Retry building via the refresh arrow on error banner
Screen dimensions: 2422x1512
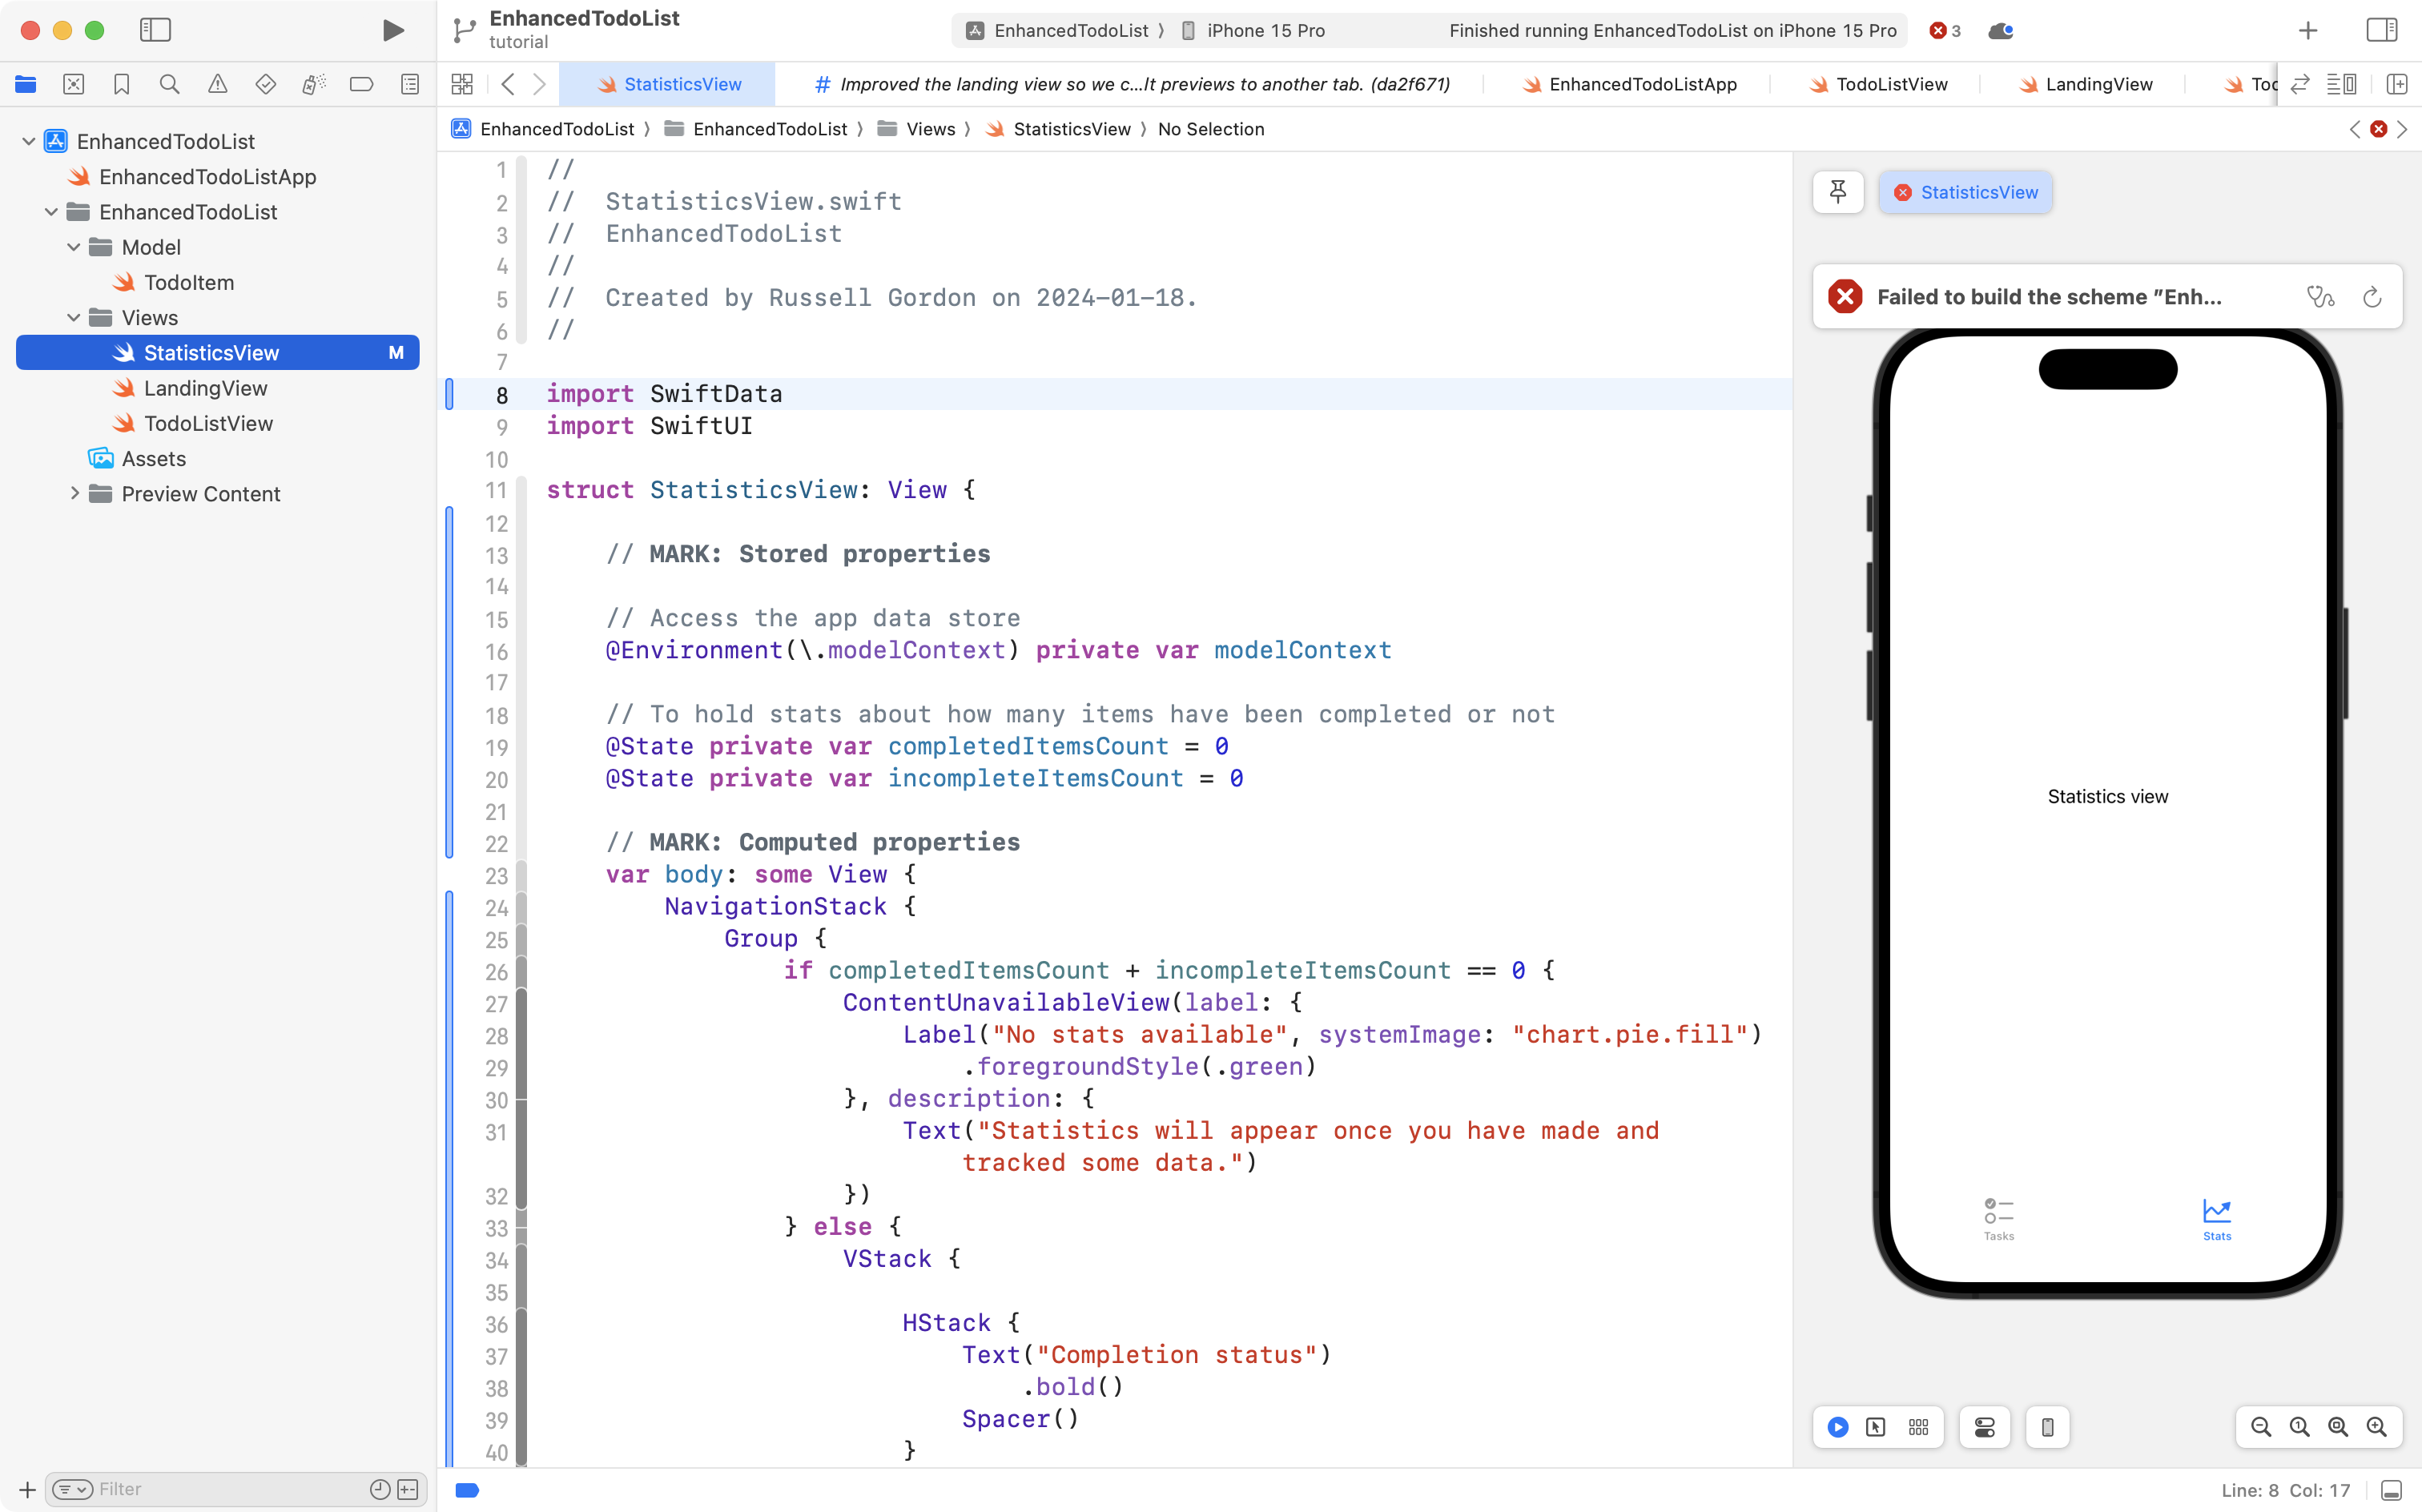click(2371, 297)
